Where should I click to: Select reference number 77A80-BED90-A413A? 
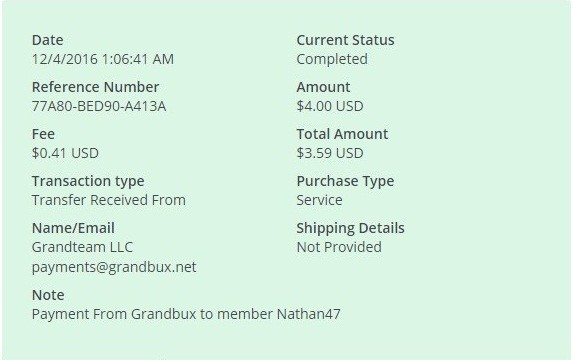click(x=99, y=106)
